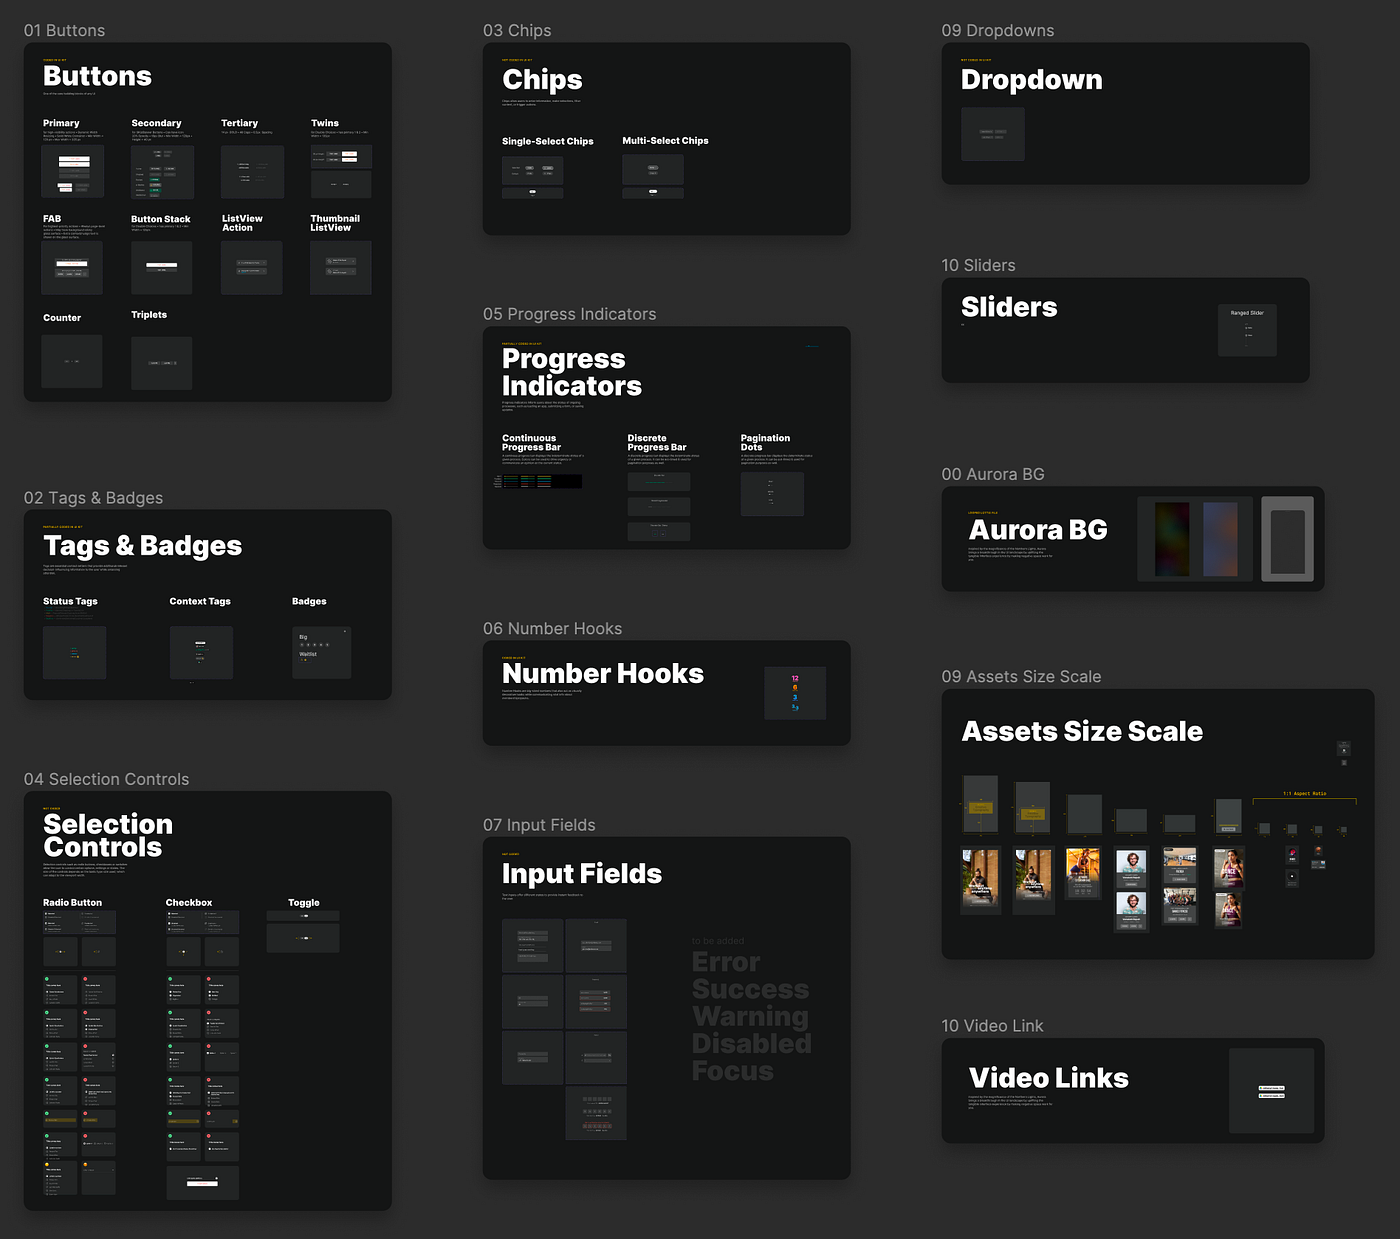Click the colored digits preview in Number Hooks
1400x1239 pixels.
[795, 693]
